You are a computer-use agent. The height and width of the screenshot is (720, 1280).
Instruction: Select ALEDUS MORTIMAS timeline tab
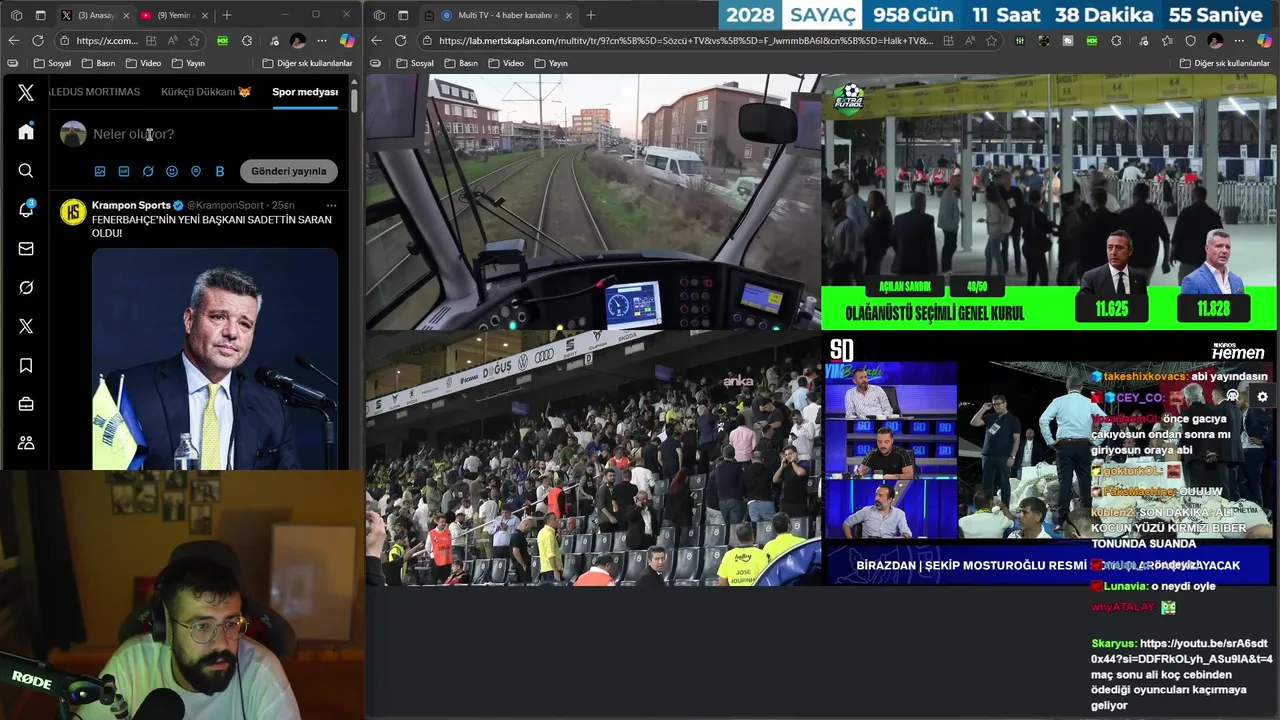tap(94, 92)
